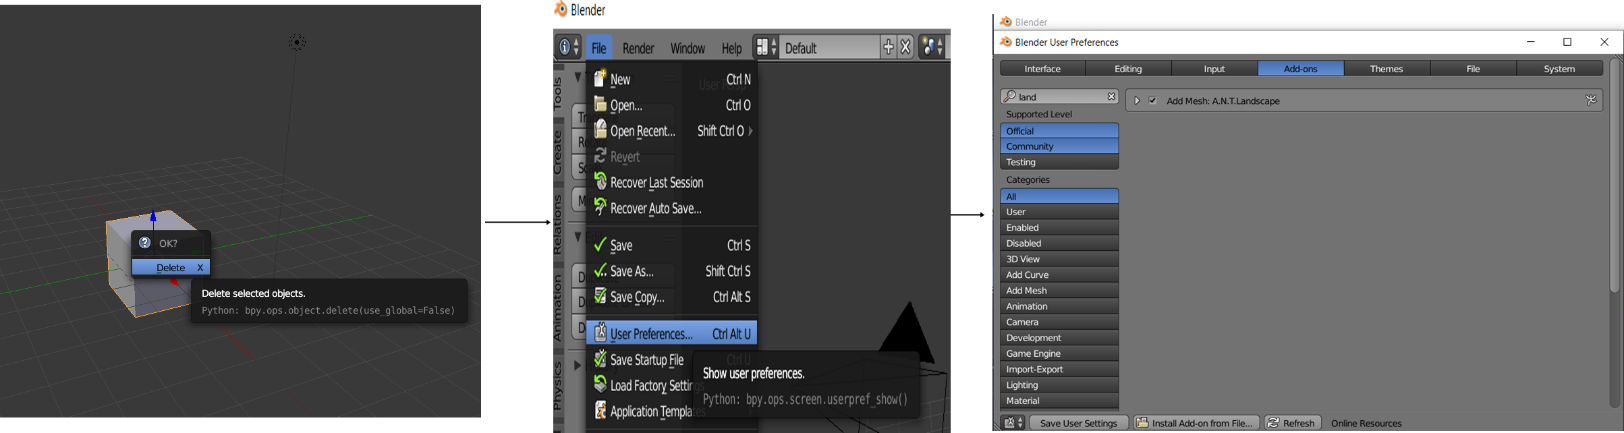The width and height of the screenshot is (1624, 433).
Task: Open the screen layout browse dropdown
Action: [765, 47]
